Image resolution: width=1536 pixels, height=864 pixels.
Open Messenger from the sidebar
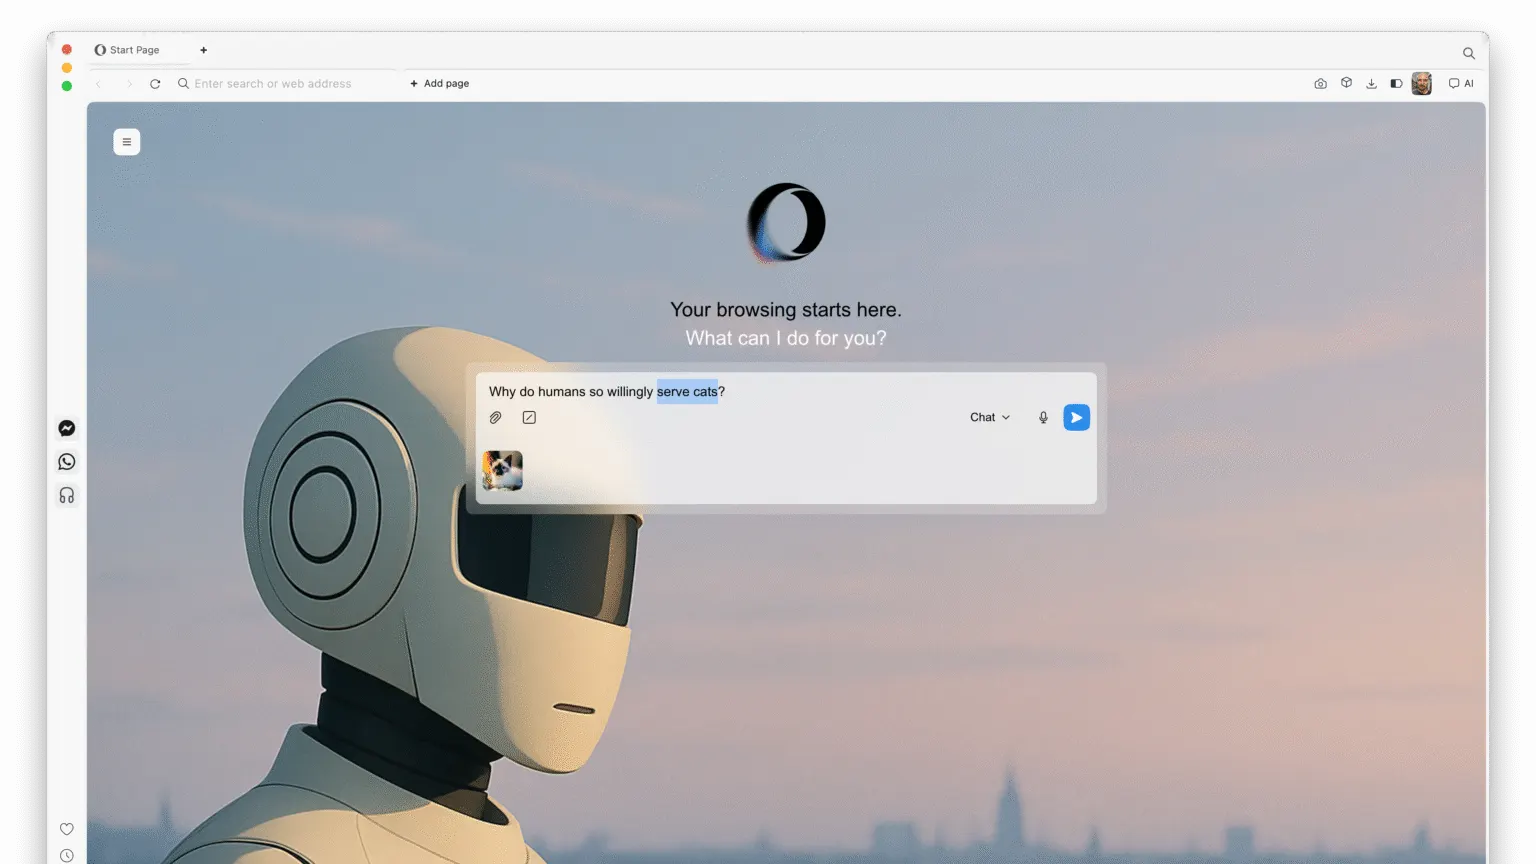66,428
